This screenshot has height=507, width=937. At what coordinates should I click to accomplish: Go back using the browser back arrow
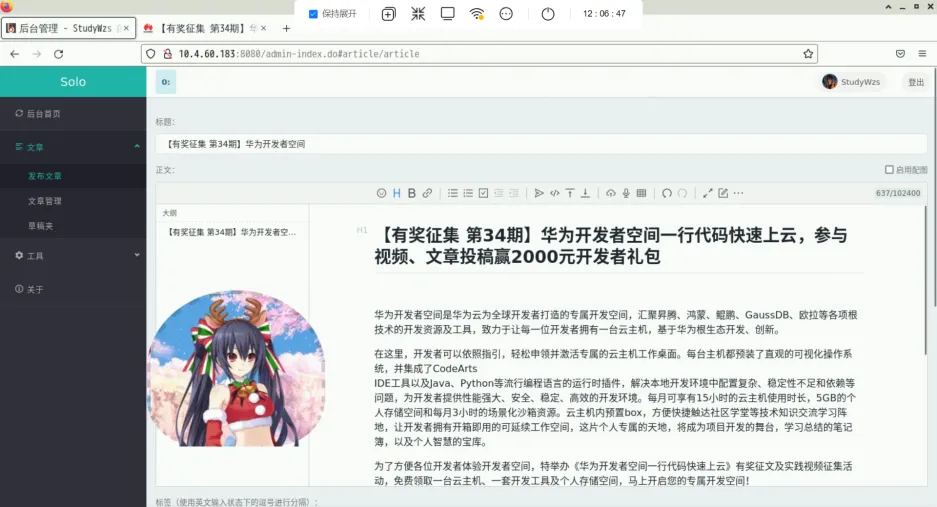click(x=15, y=54)
